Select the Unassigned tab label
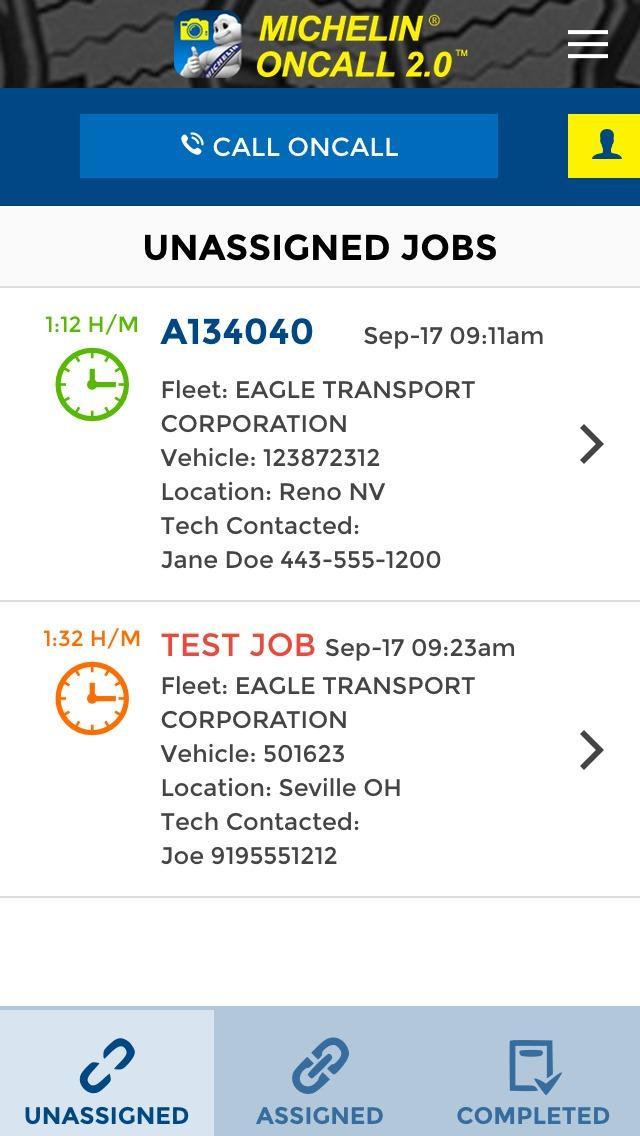This screenshot has width=640, height=1136. (106, 1115)
